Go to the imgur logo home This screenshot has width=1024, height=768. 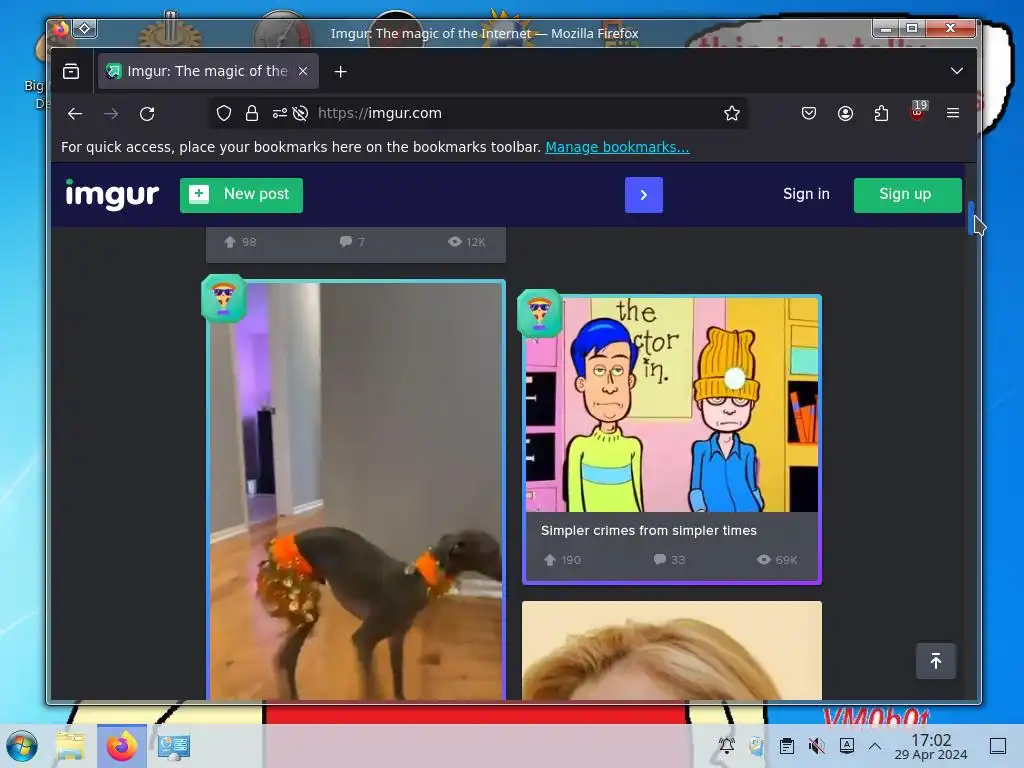(x=112, y=195)
